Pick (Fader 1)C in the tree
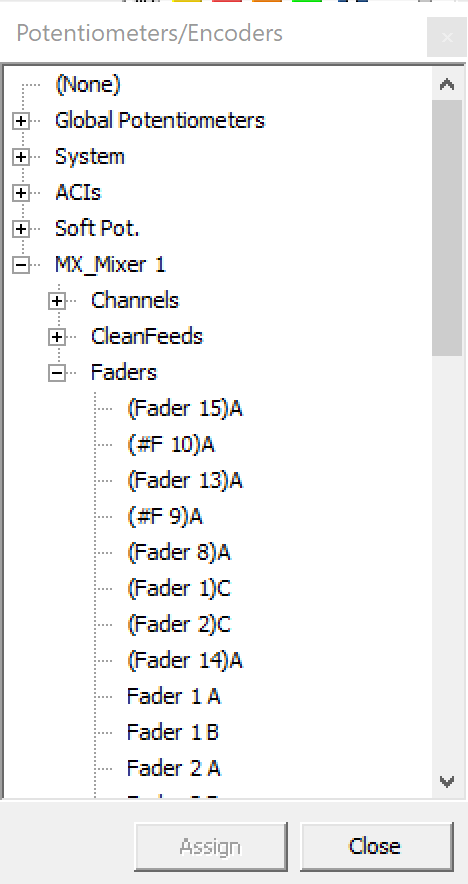The width and height of the screenshot is (468, 884). (179, 589)
